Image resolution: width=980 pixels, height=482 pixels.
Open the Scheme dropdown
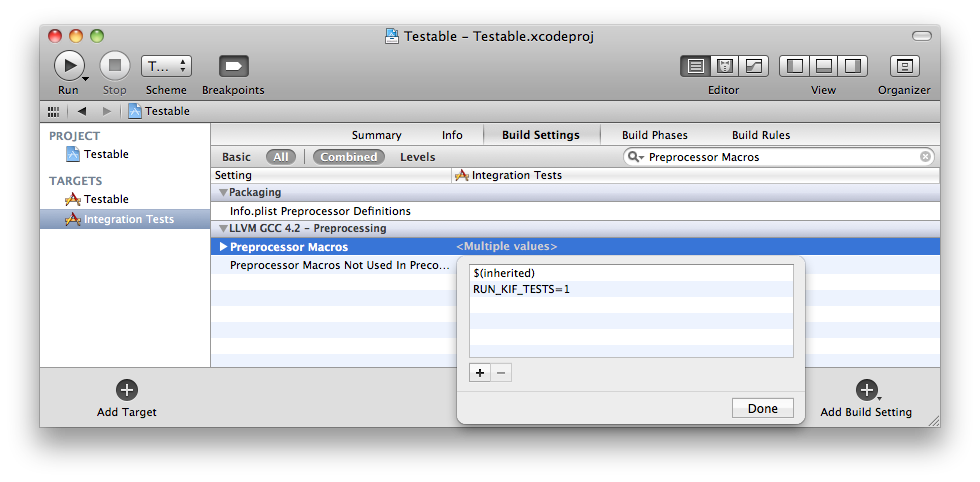[166, 66]
